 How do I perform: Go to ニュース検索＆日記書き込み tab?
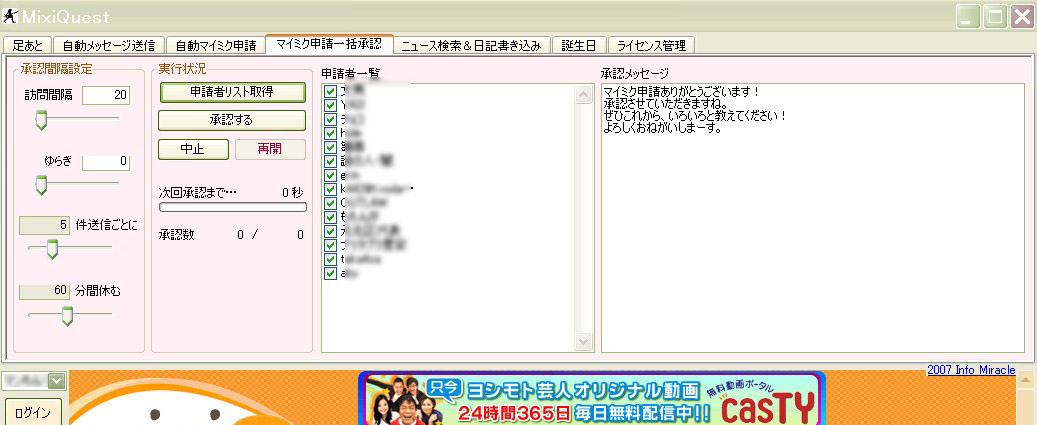pos(472,46)
